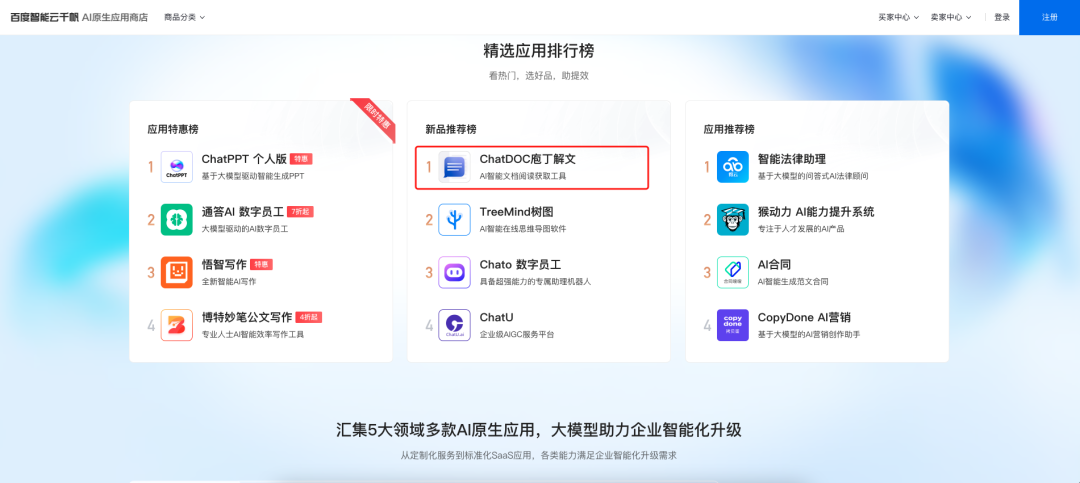Screen dimensions: 1080x483
Task: Click the 特惠 tag beside ChatPPT
Action: point(301,159)
